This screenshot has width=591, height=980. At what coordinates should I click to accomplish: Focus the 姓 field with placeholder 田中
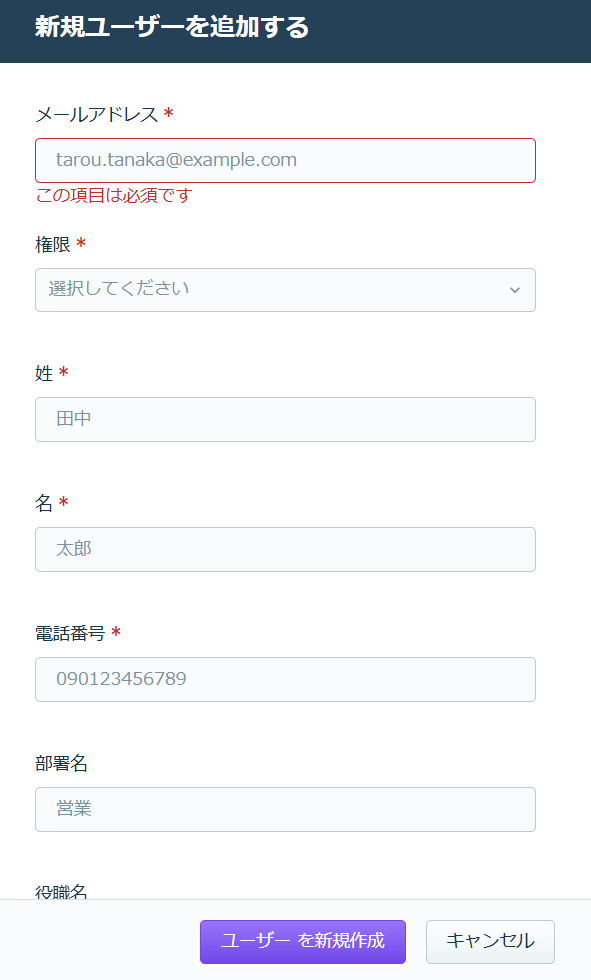click(x=286, y=419)
